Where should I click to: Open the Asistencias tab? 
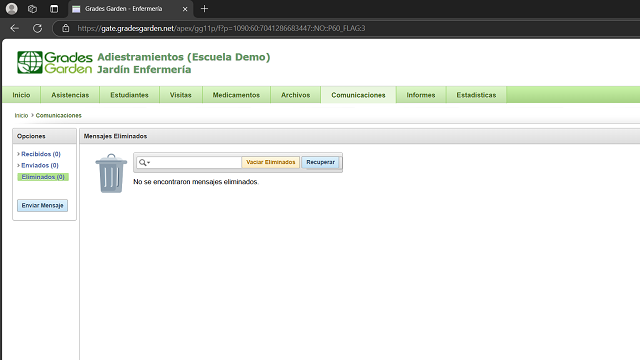click(70, 95)
